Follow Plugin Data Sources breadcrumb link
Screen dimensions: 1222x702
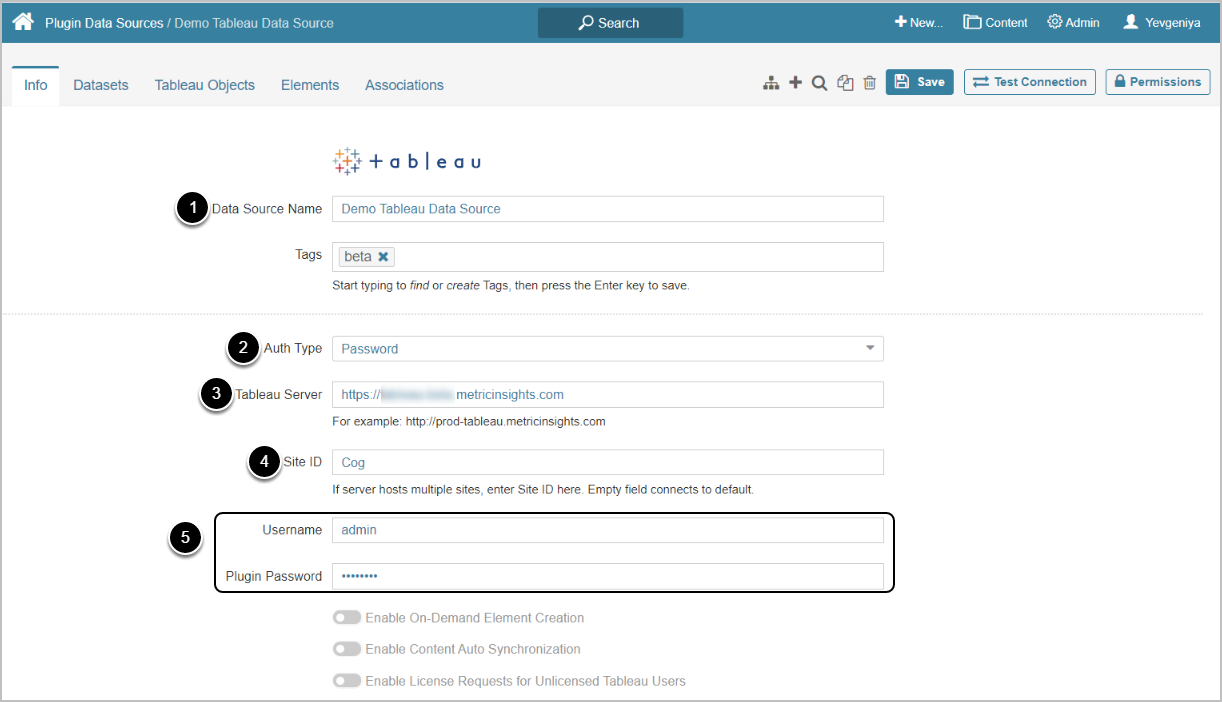[x=104, y=22]
